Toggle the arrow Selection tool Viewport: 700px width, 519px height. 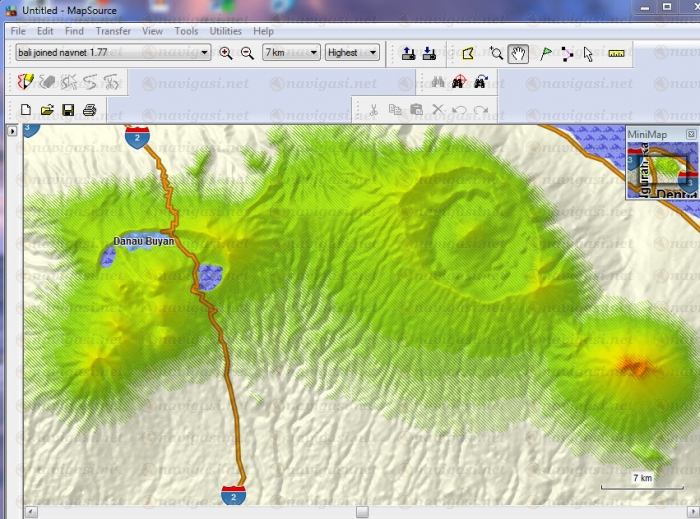pos(588,53)
